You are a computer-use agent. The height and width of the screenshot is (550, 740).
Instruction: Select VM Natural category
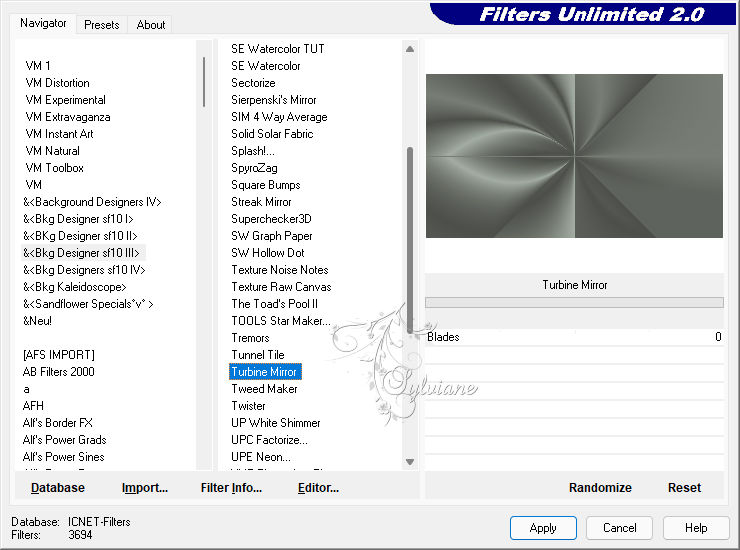coord(52,151)
